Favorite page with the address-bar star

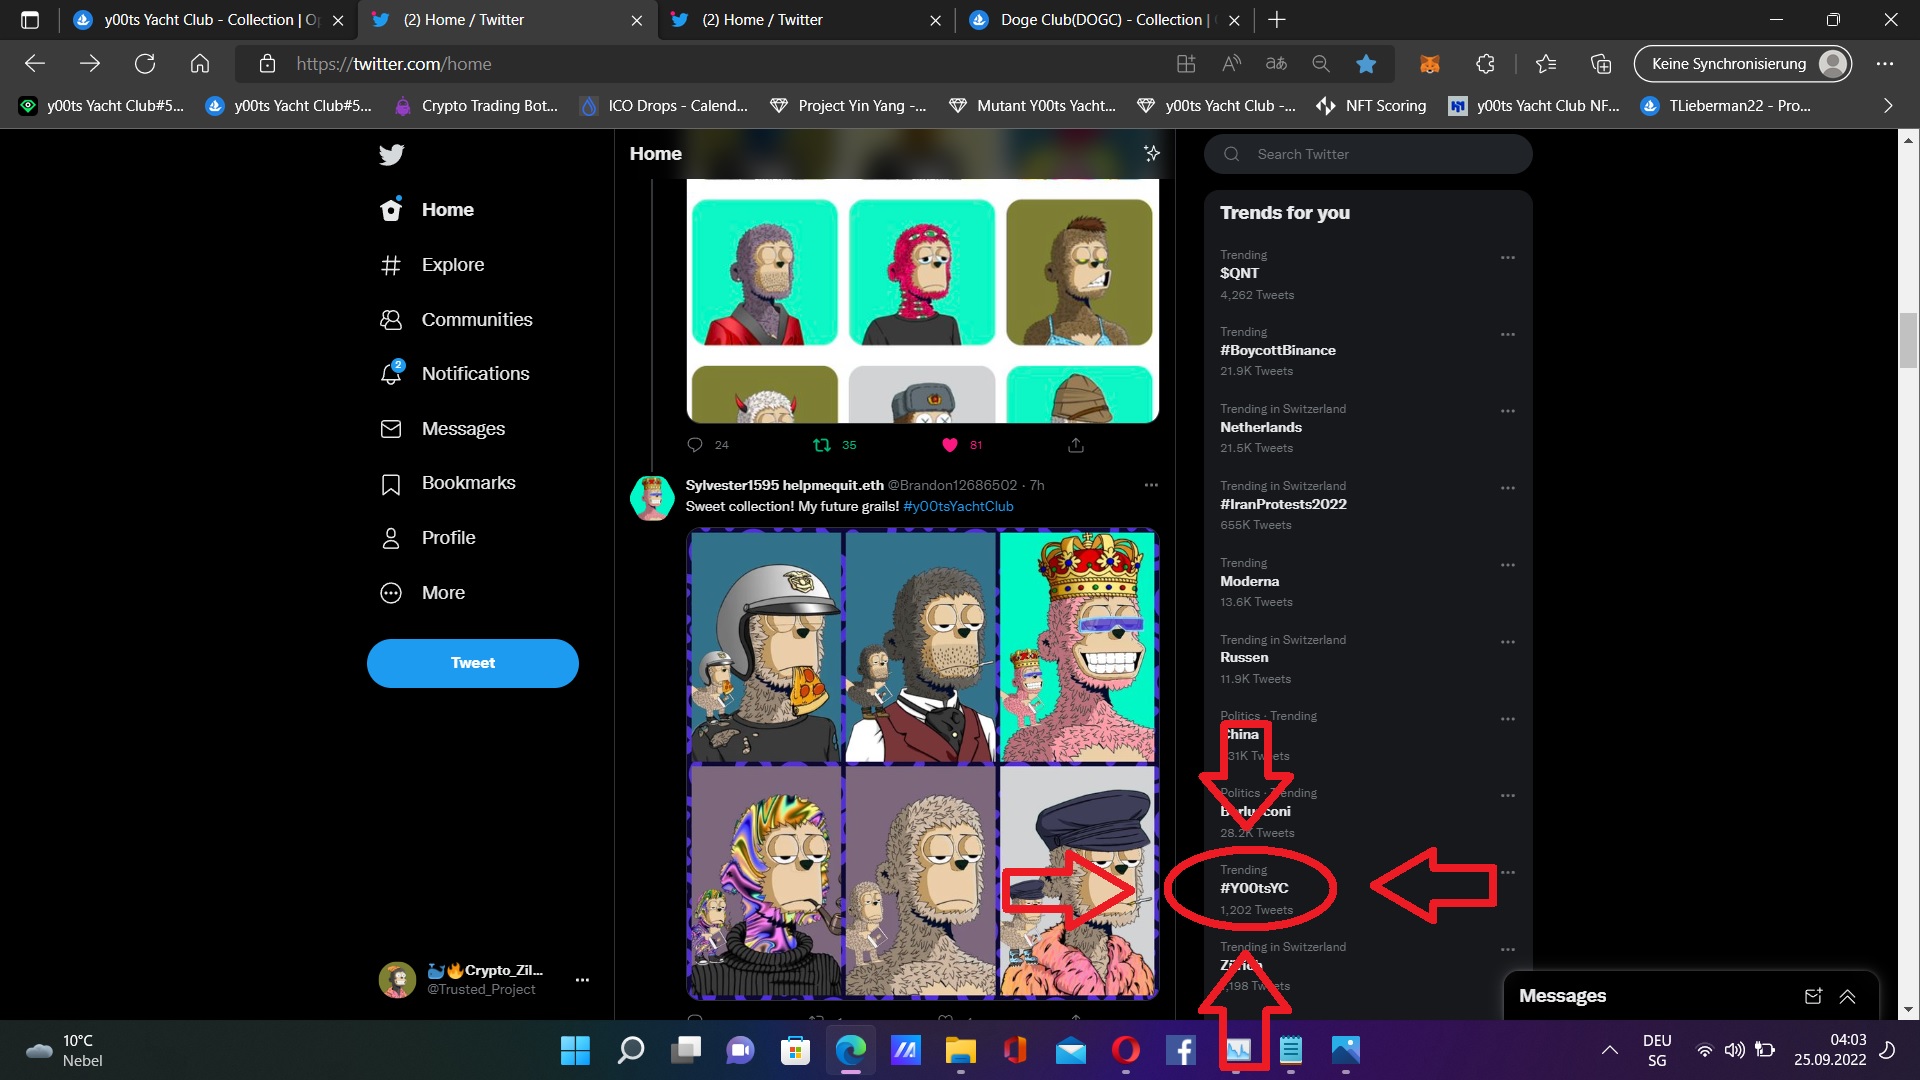tap(1366, 64)
